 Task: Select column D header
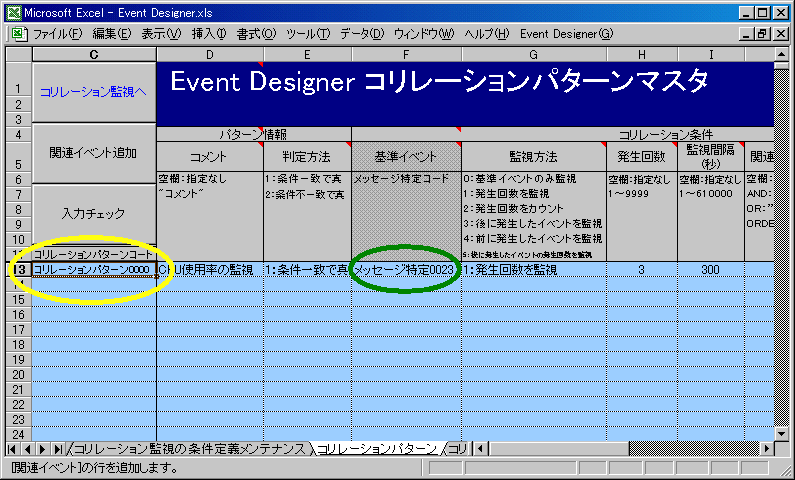click(x=210, y=54)
